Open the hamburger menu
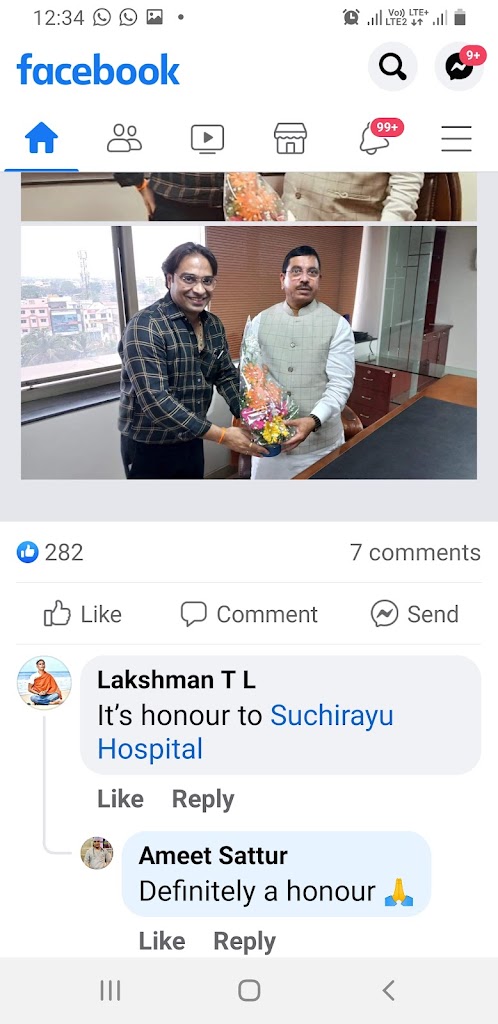The width and height of the screenshot is (498, 1024). 456,138
